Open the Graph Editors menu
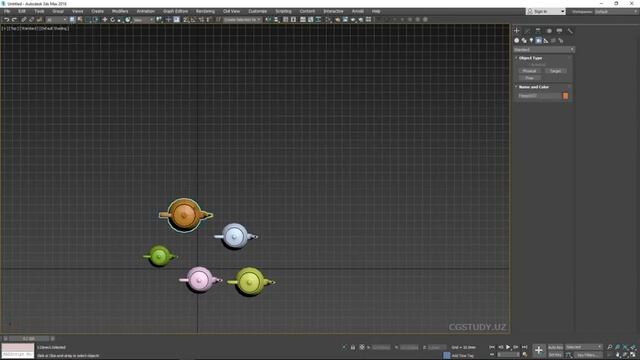 pos(176,11)
